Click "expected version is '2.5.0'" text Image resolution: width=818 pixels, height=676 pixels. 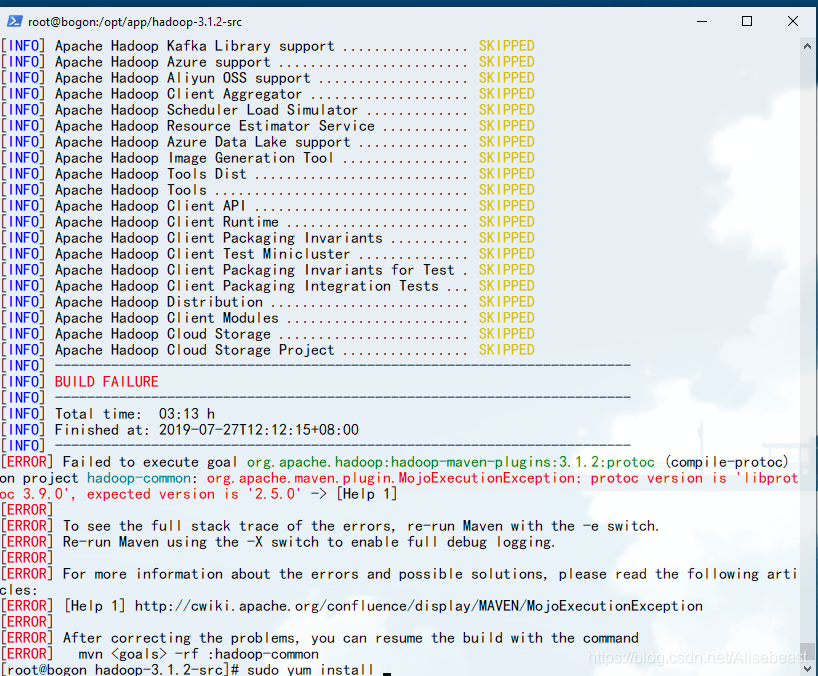[194, 494]
